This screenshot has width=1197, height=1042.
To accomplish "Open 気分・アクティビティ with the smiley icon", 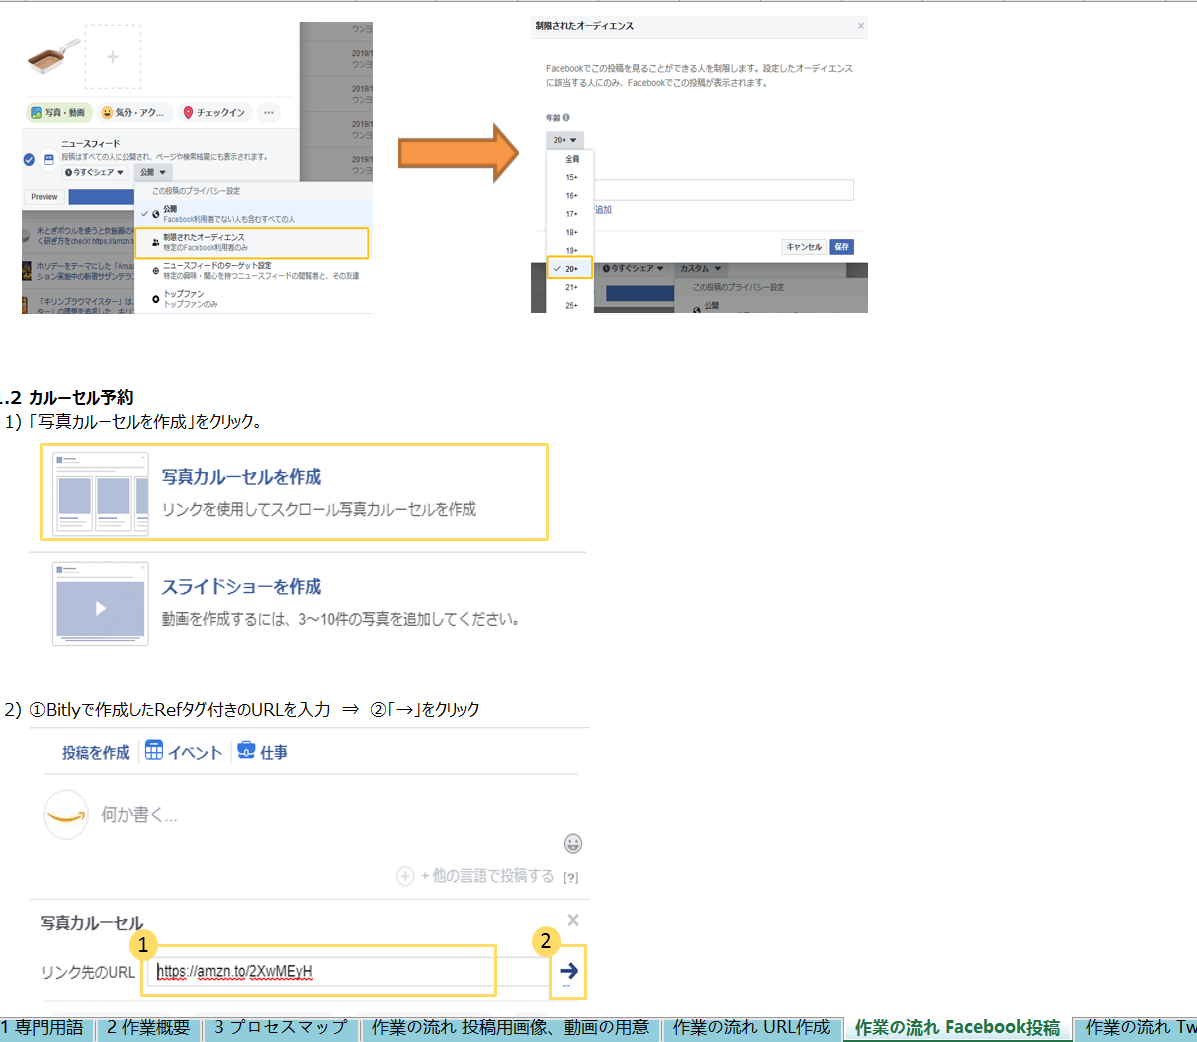I will pyautogui.click(x=108, y=112).
